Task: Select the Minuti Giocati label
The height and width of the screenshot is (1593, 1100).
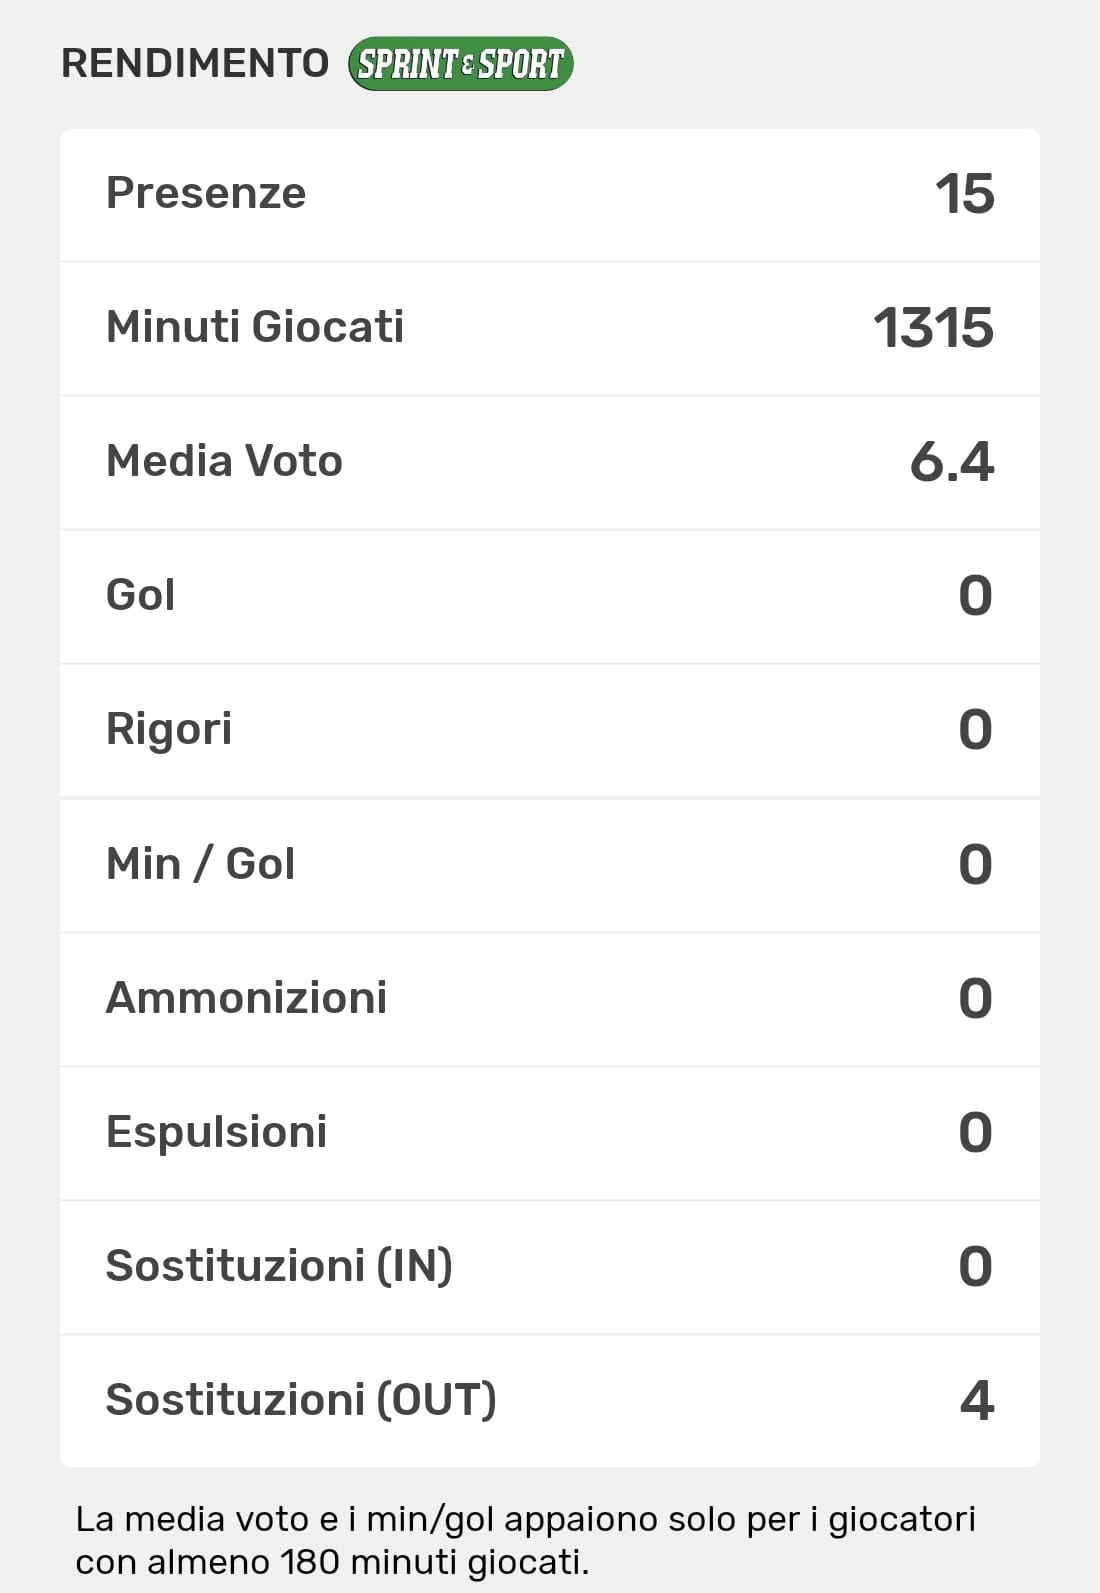Action: pyautogui.click(x=255, y=327)
